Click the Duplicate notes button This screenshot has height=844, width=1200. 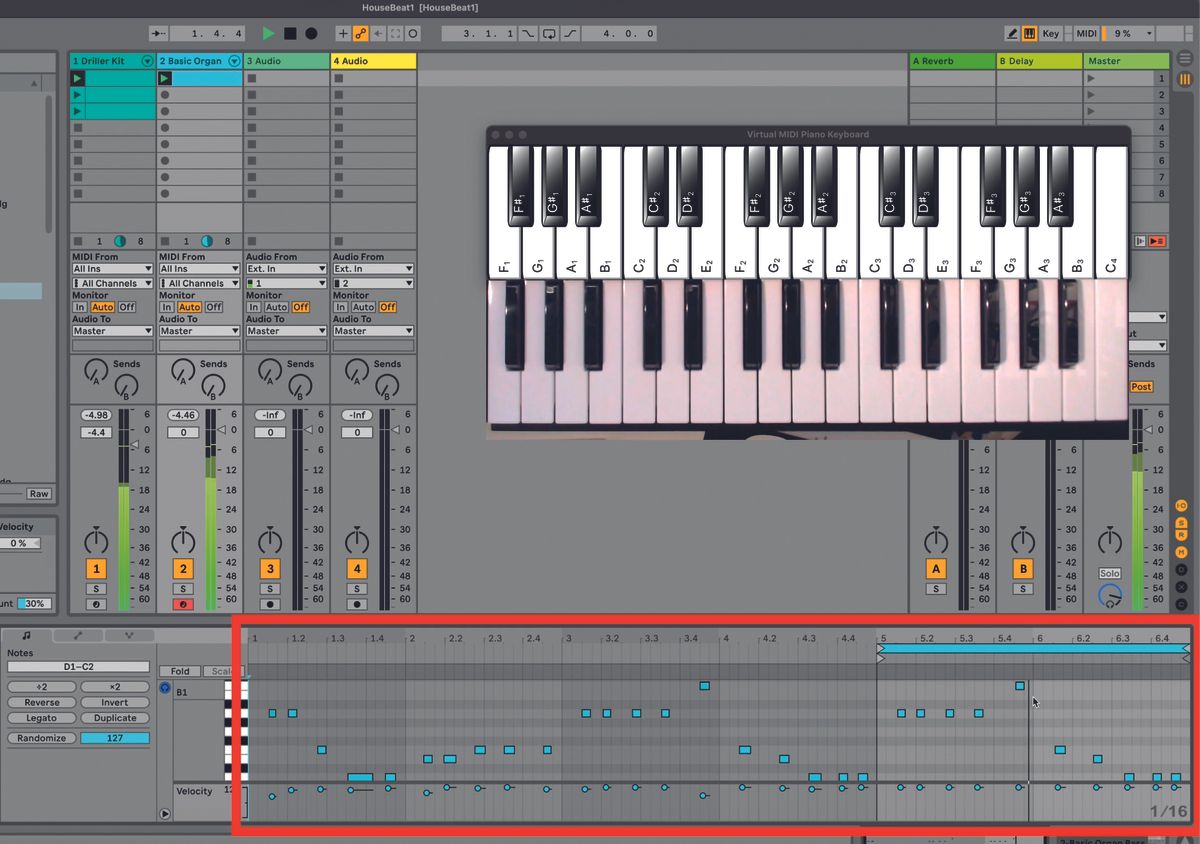pos(115,718)
